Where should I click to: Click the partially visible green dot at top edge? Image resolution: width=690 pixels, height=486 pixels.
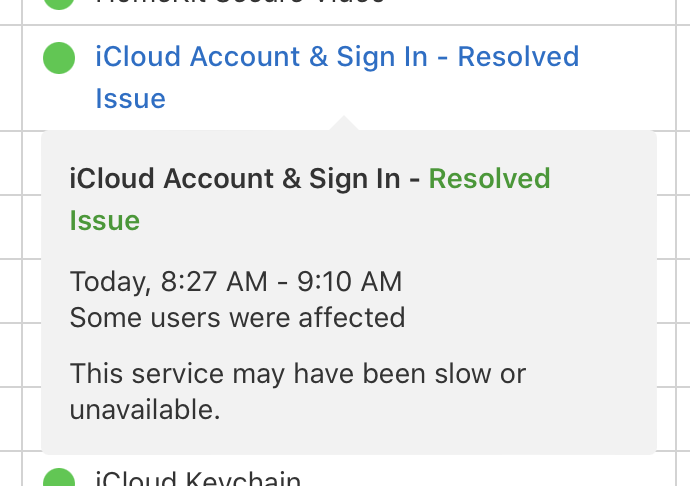point(60,3)
